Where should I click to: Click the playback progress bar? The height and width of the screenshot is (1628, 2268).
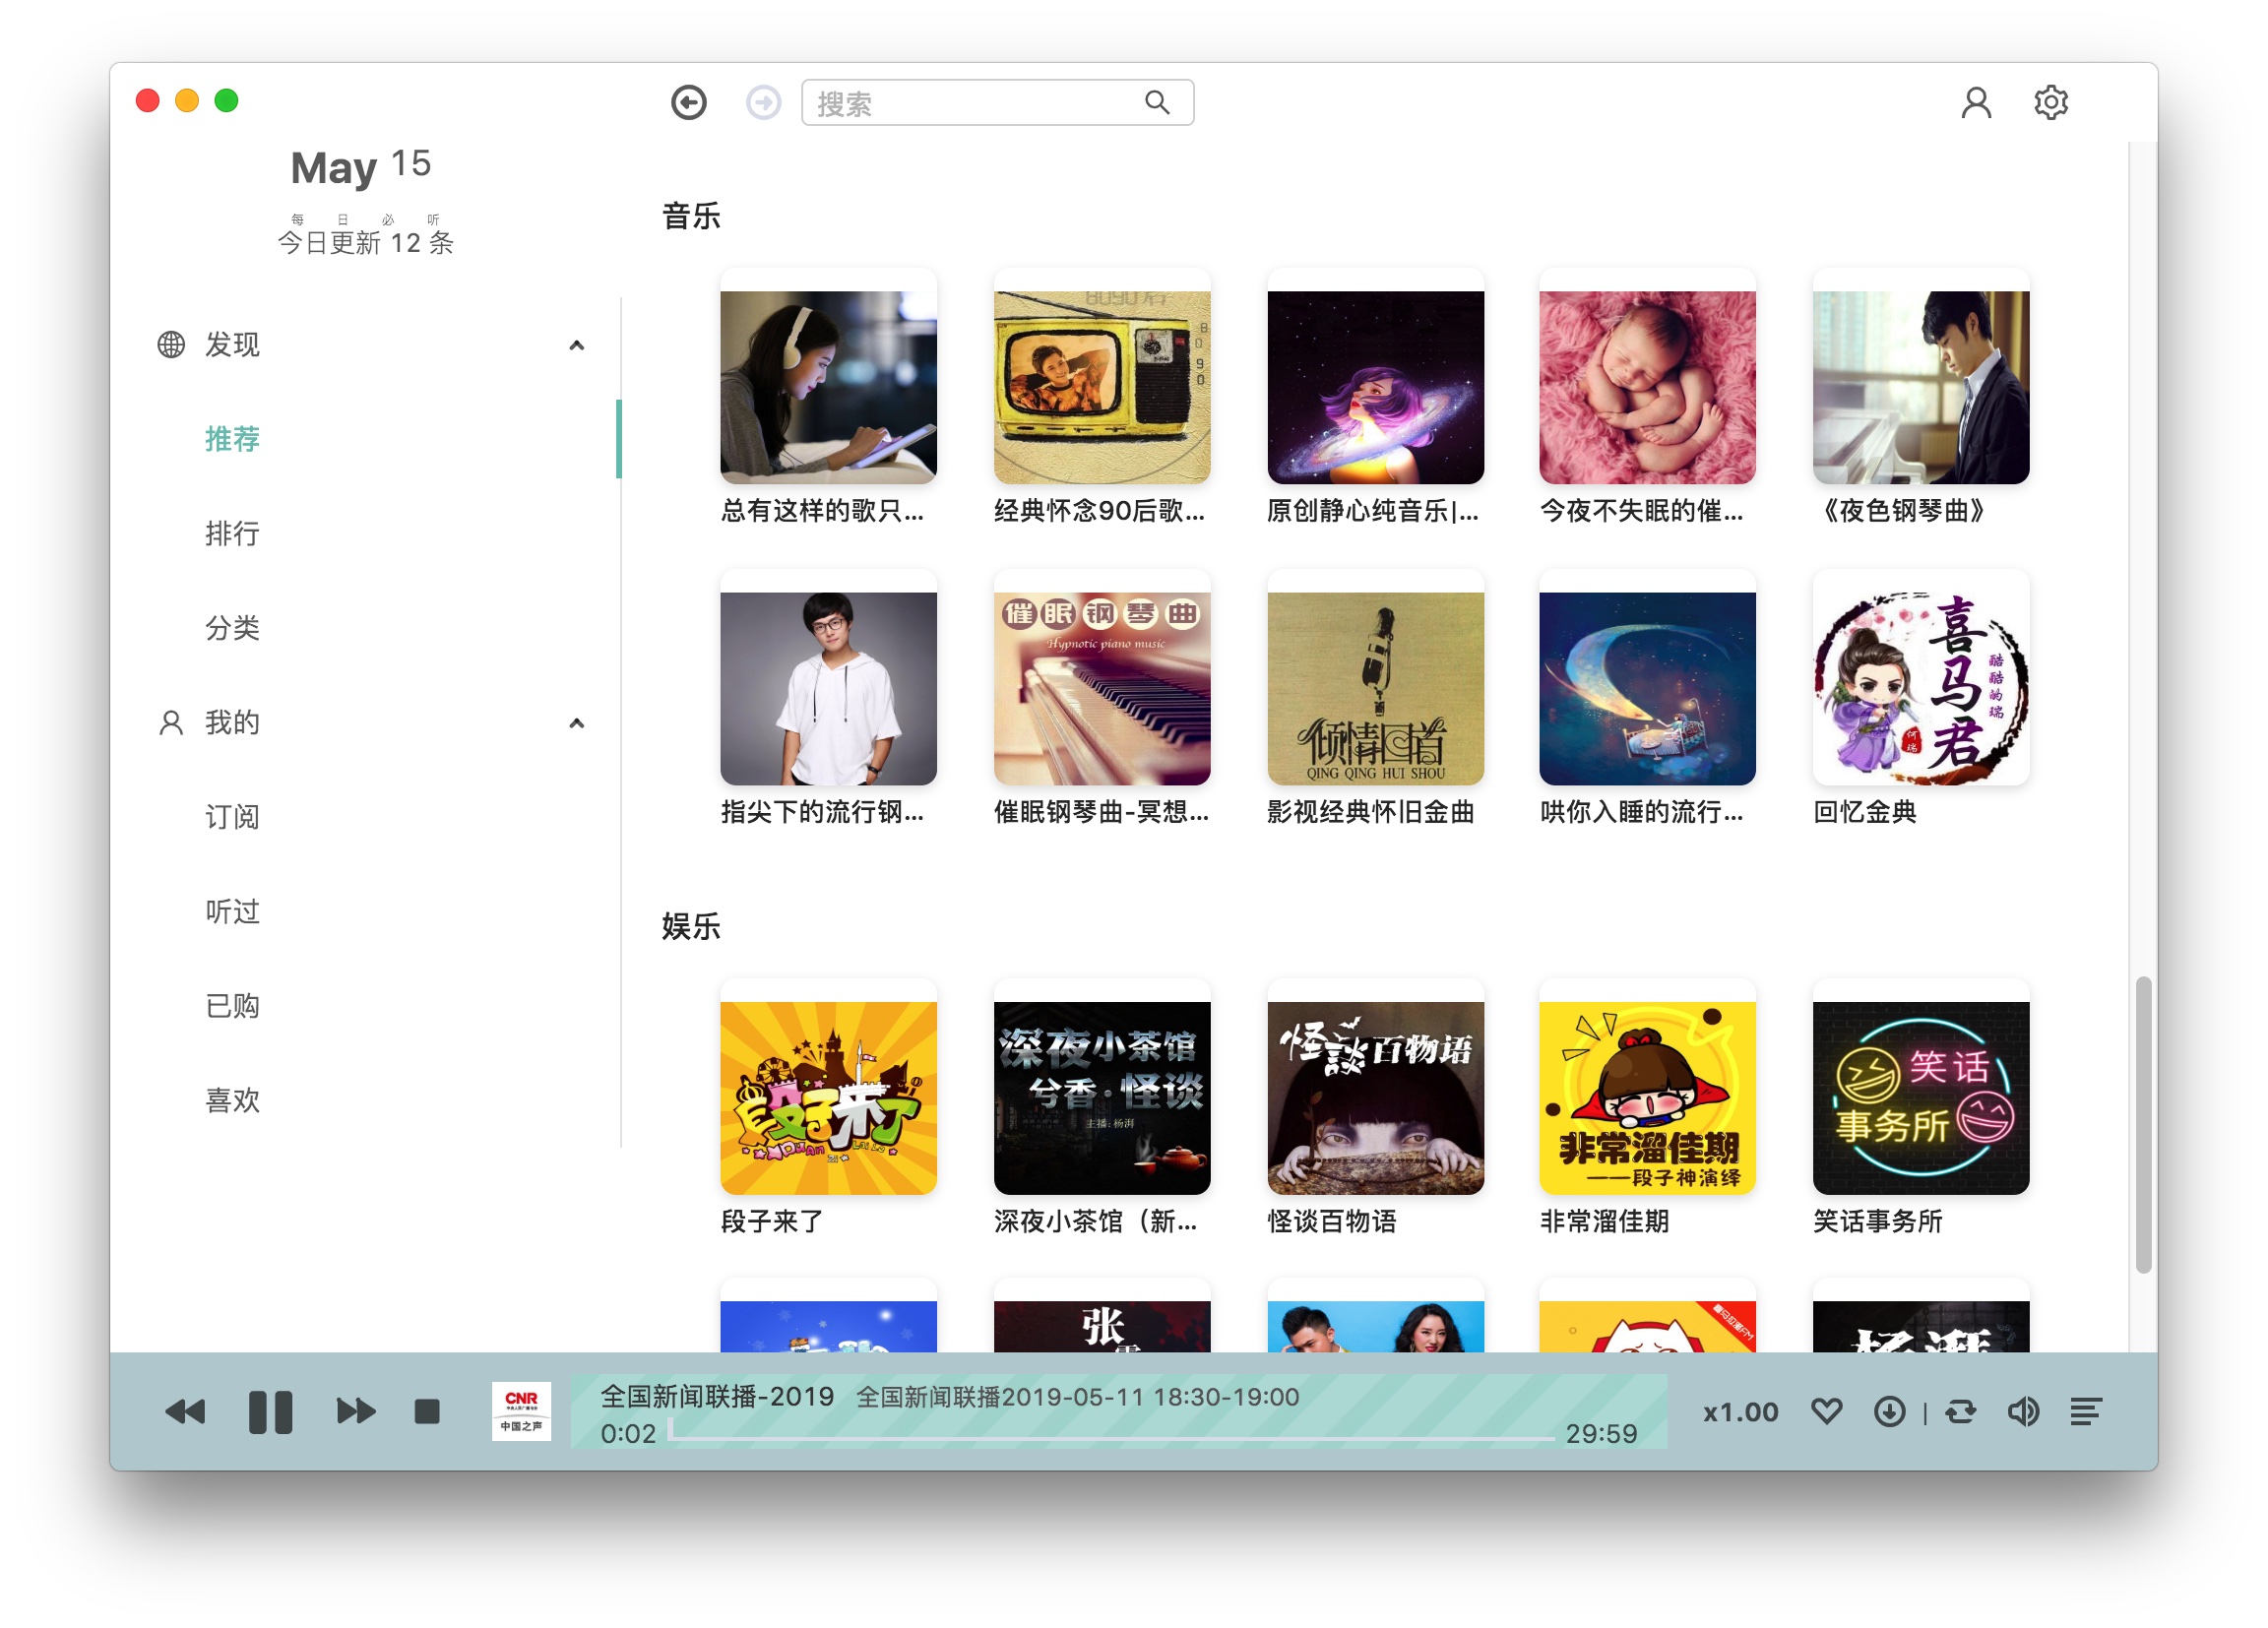(x=1110, y=1438)
